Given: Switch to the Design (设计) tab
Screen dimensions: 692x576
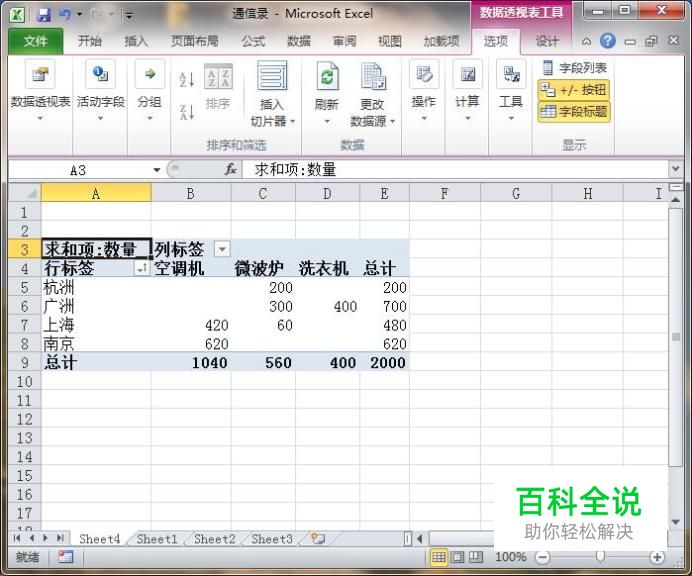Looking at the screenshot, I should point(547,41).
